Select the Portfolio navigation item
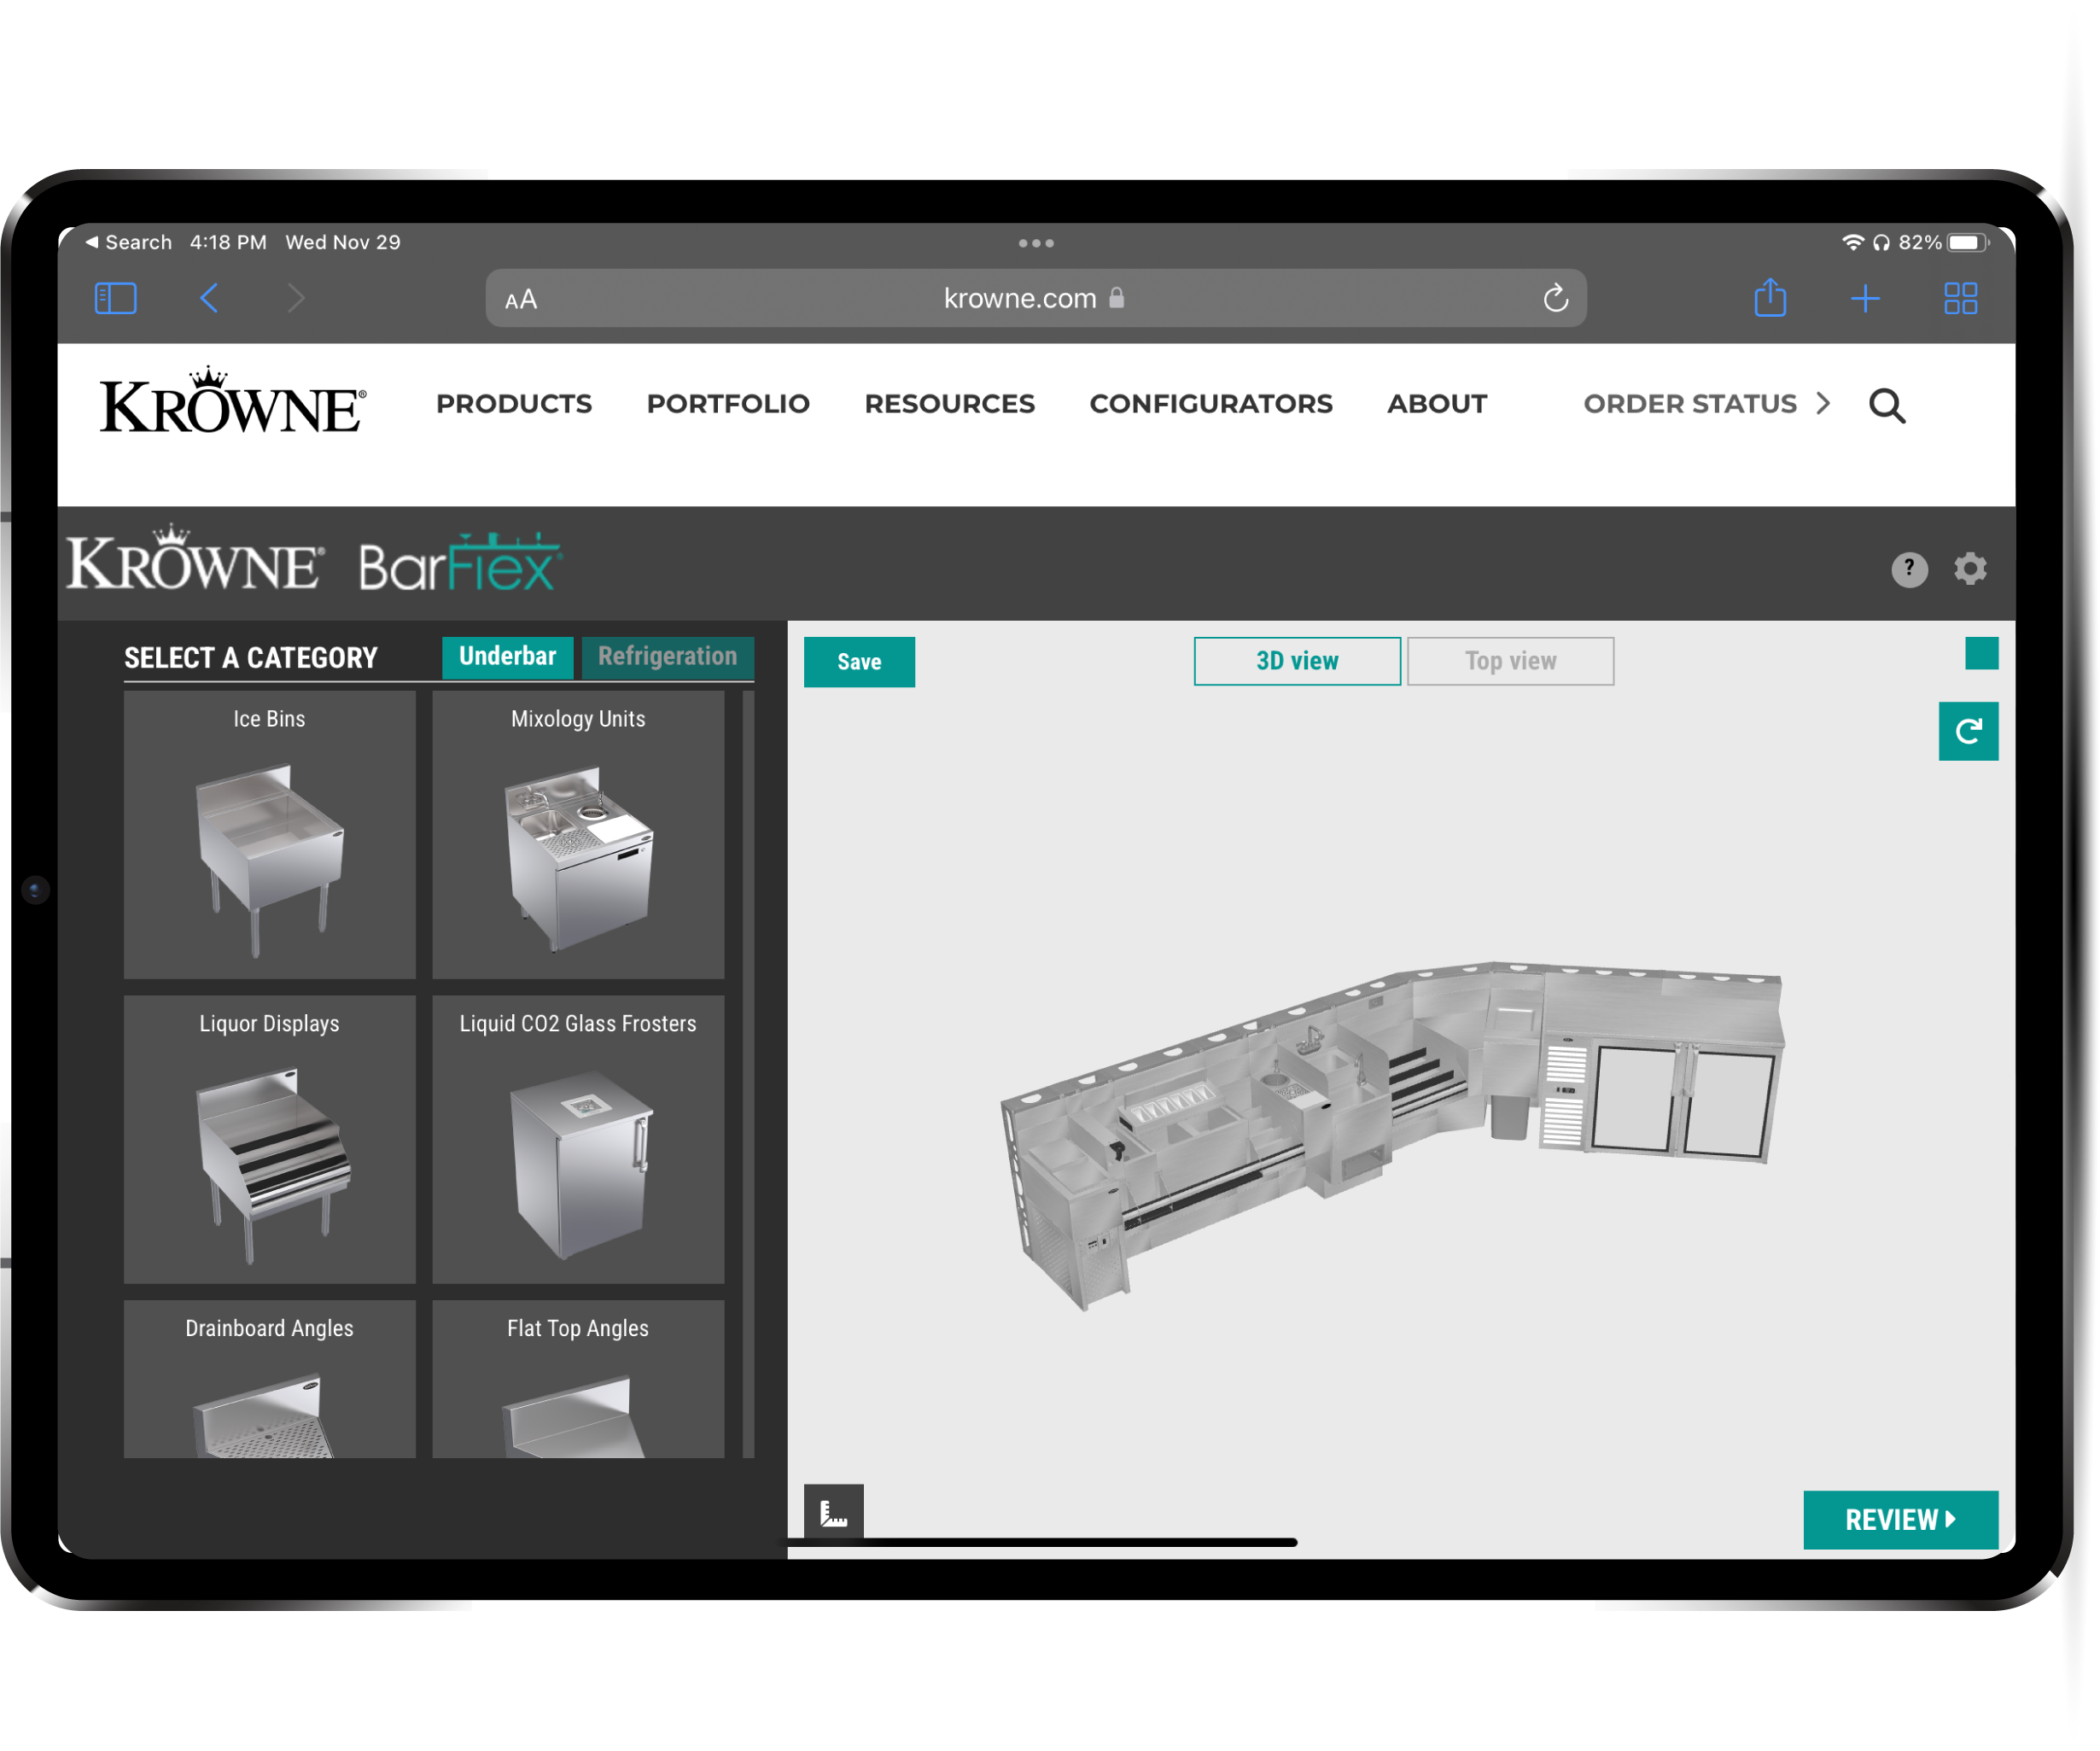The height and width of the screenshot is (1751, 2100). [x=728, y=404]
